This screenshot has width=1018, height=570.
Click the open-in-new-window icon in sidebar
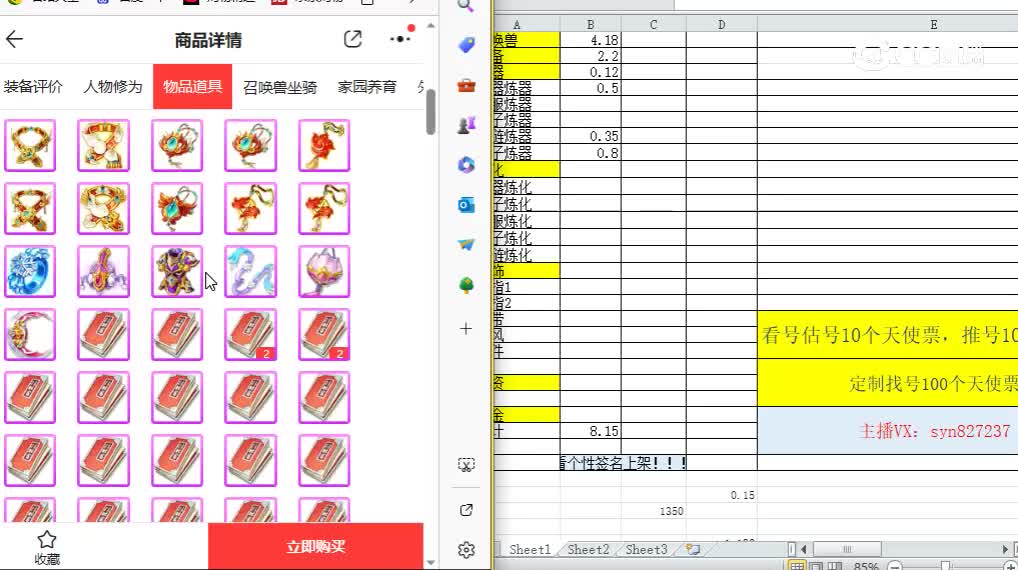(x=466, y=510)
